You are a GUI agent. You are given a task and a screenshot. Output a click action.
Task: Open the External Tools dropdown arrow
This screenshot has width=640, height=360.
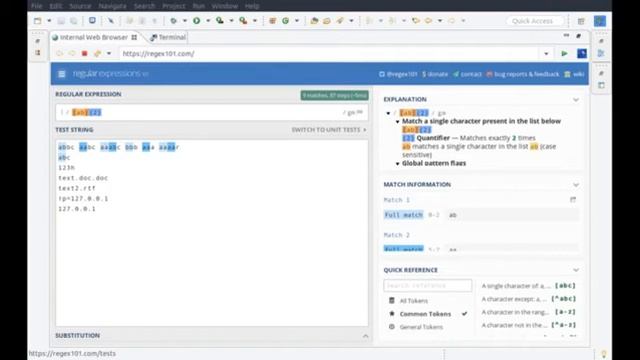[255, 21]
